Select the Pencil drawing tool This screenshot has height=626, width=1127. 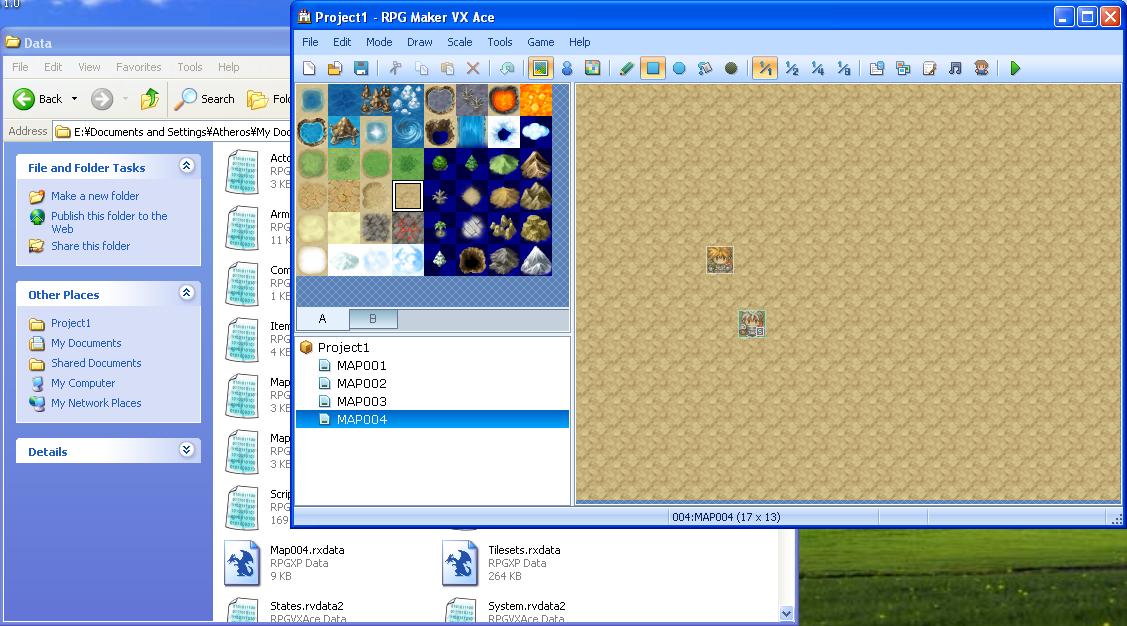coord(625,68)
